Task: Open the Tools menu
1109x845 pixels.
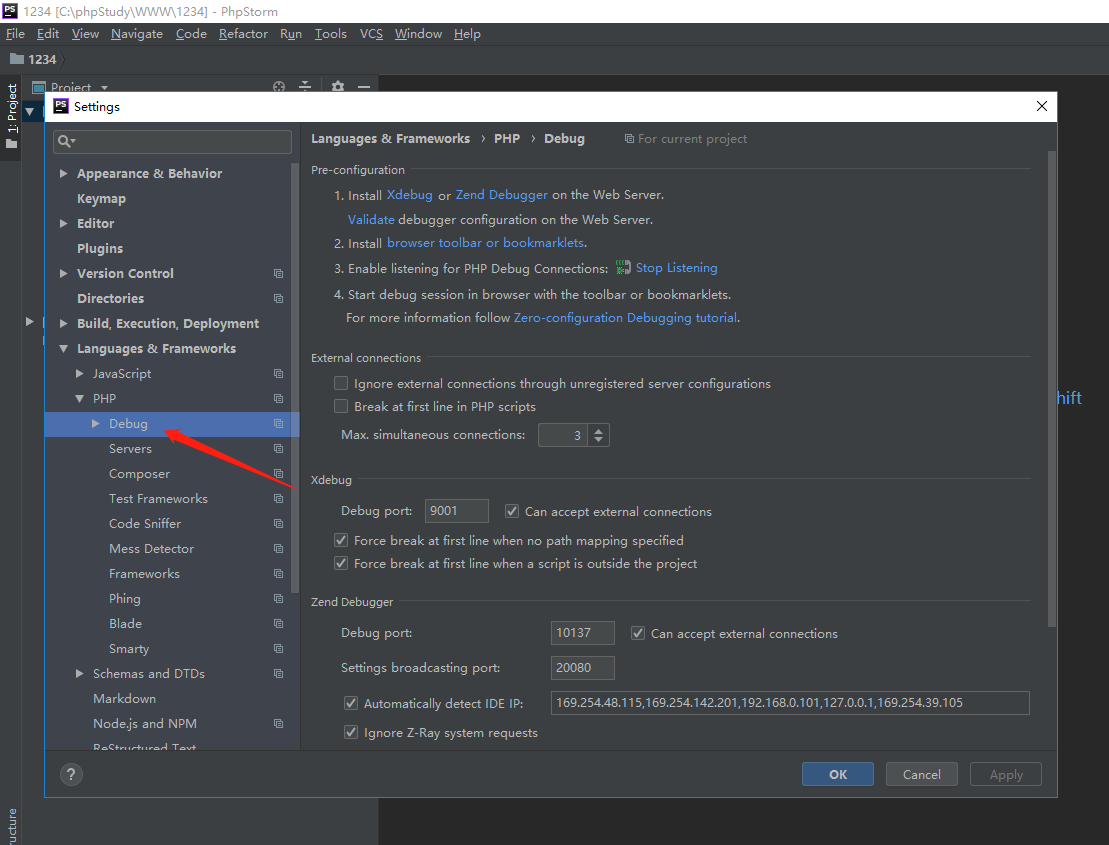Action: coord(330,33)
